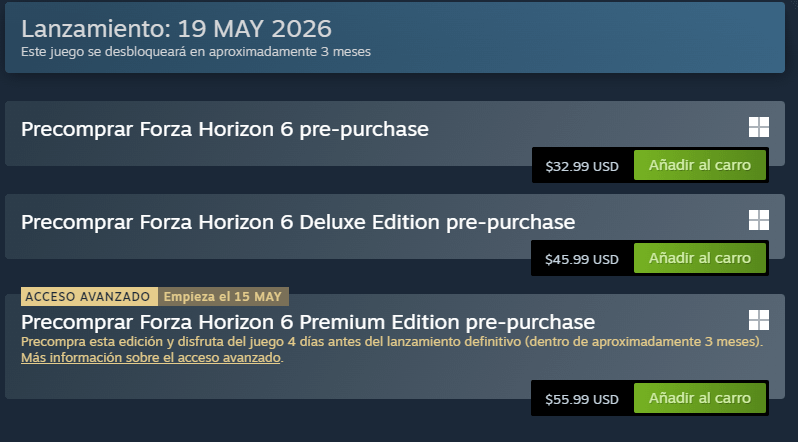
Task: Click the 'Este juego se desbloqueará' unlock notice
Action: pyautogui.click(x=195, y=52)
